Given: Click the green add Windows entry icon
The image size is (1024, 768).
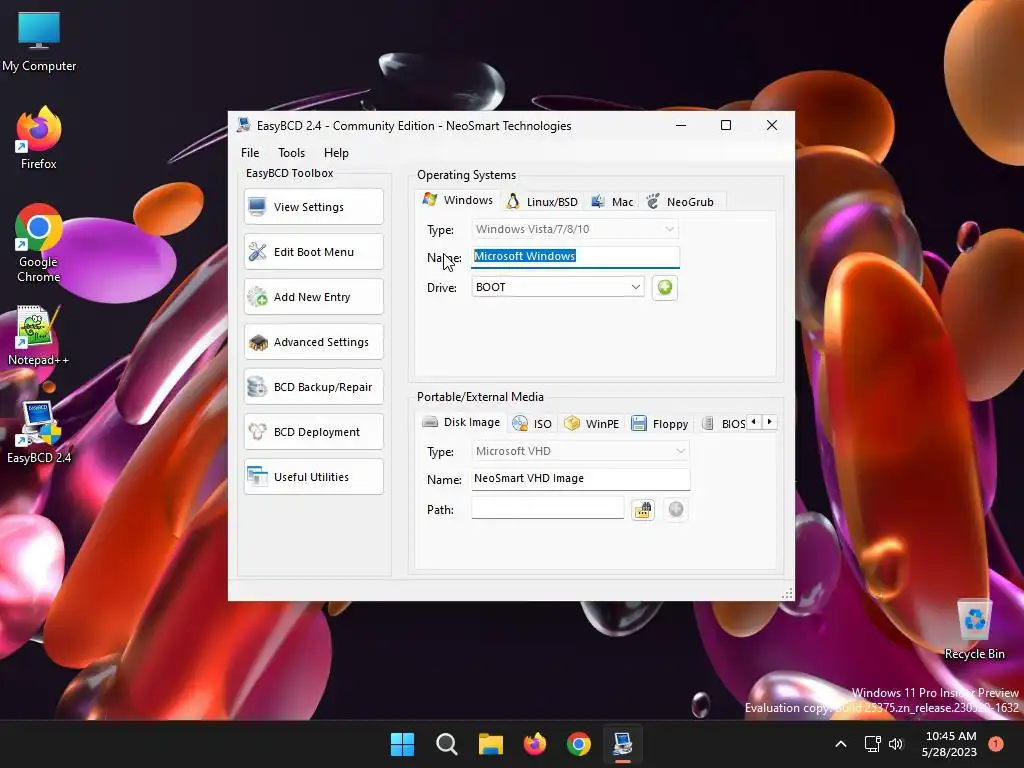Looking at the screenshot, I should 665,287.
